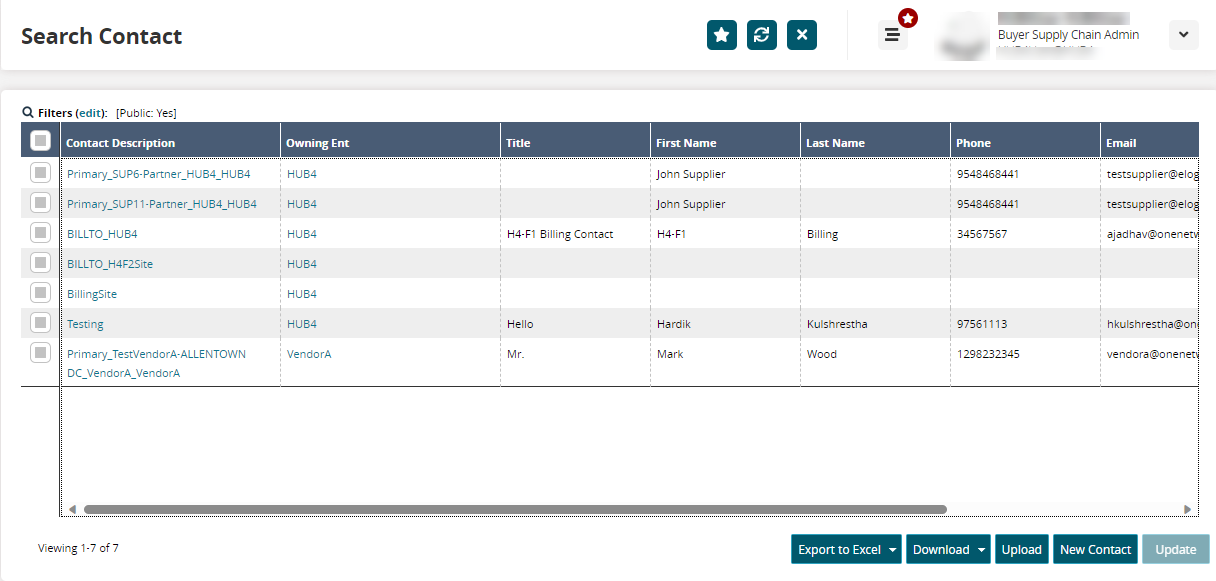
Task: Expand the user profile dropdown chevron
Action: 1184,35
